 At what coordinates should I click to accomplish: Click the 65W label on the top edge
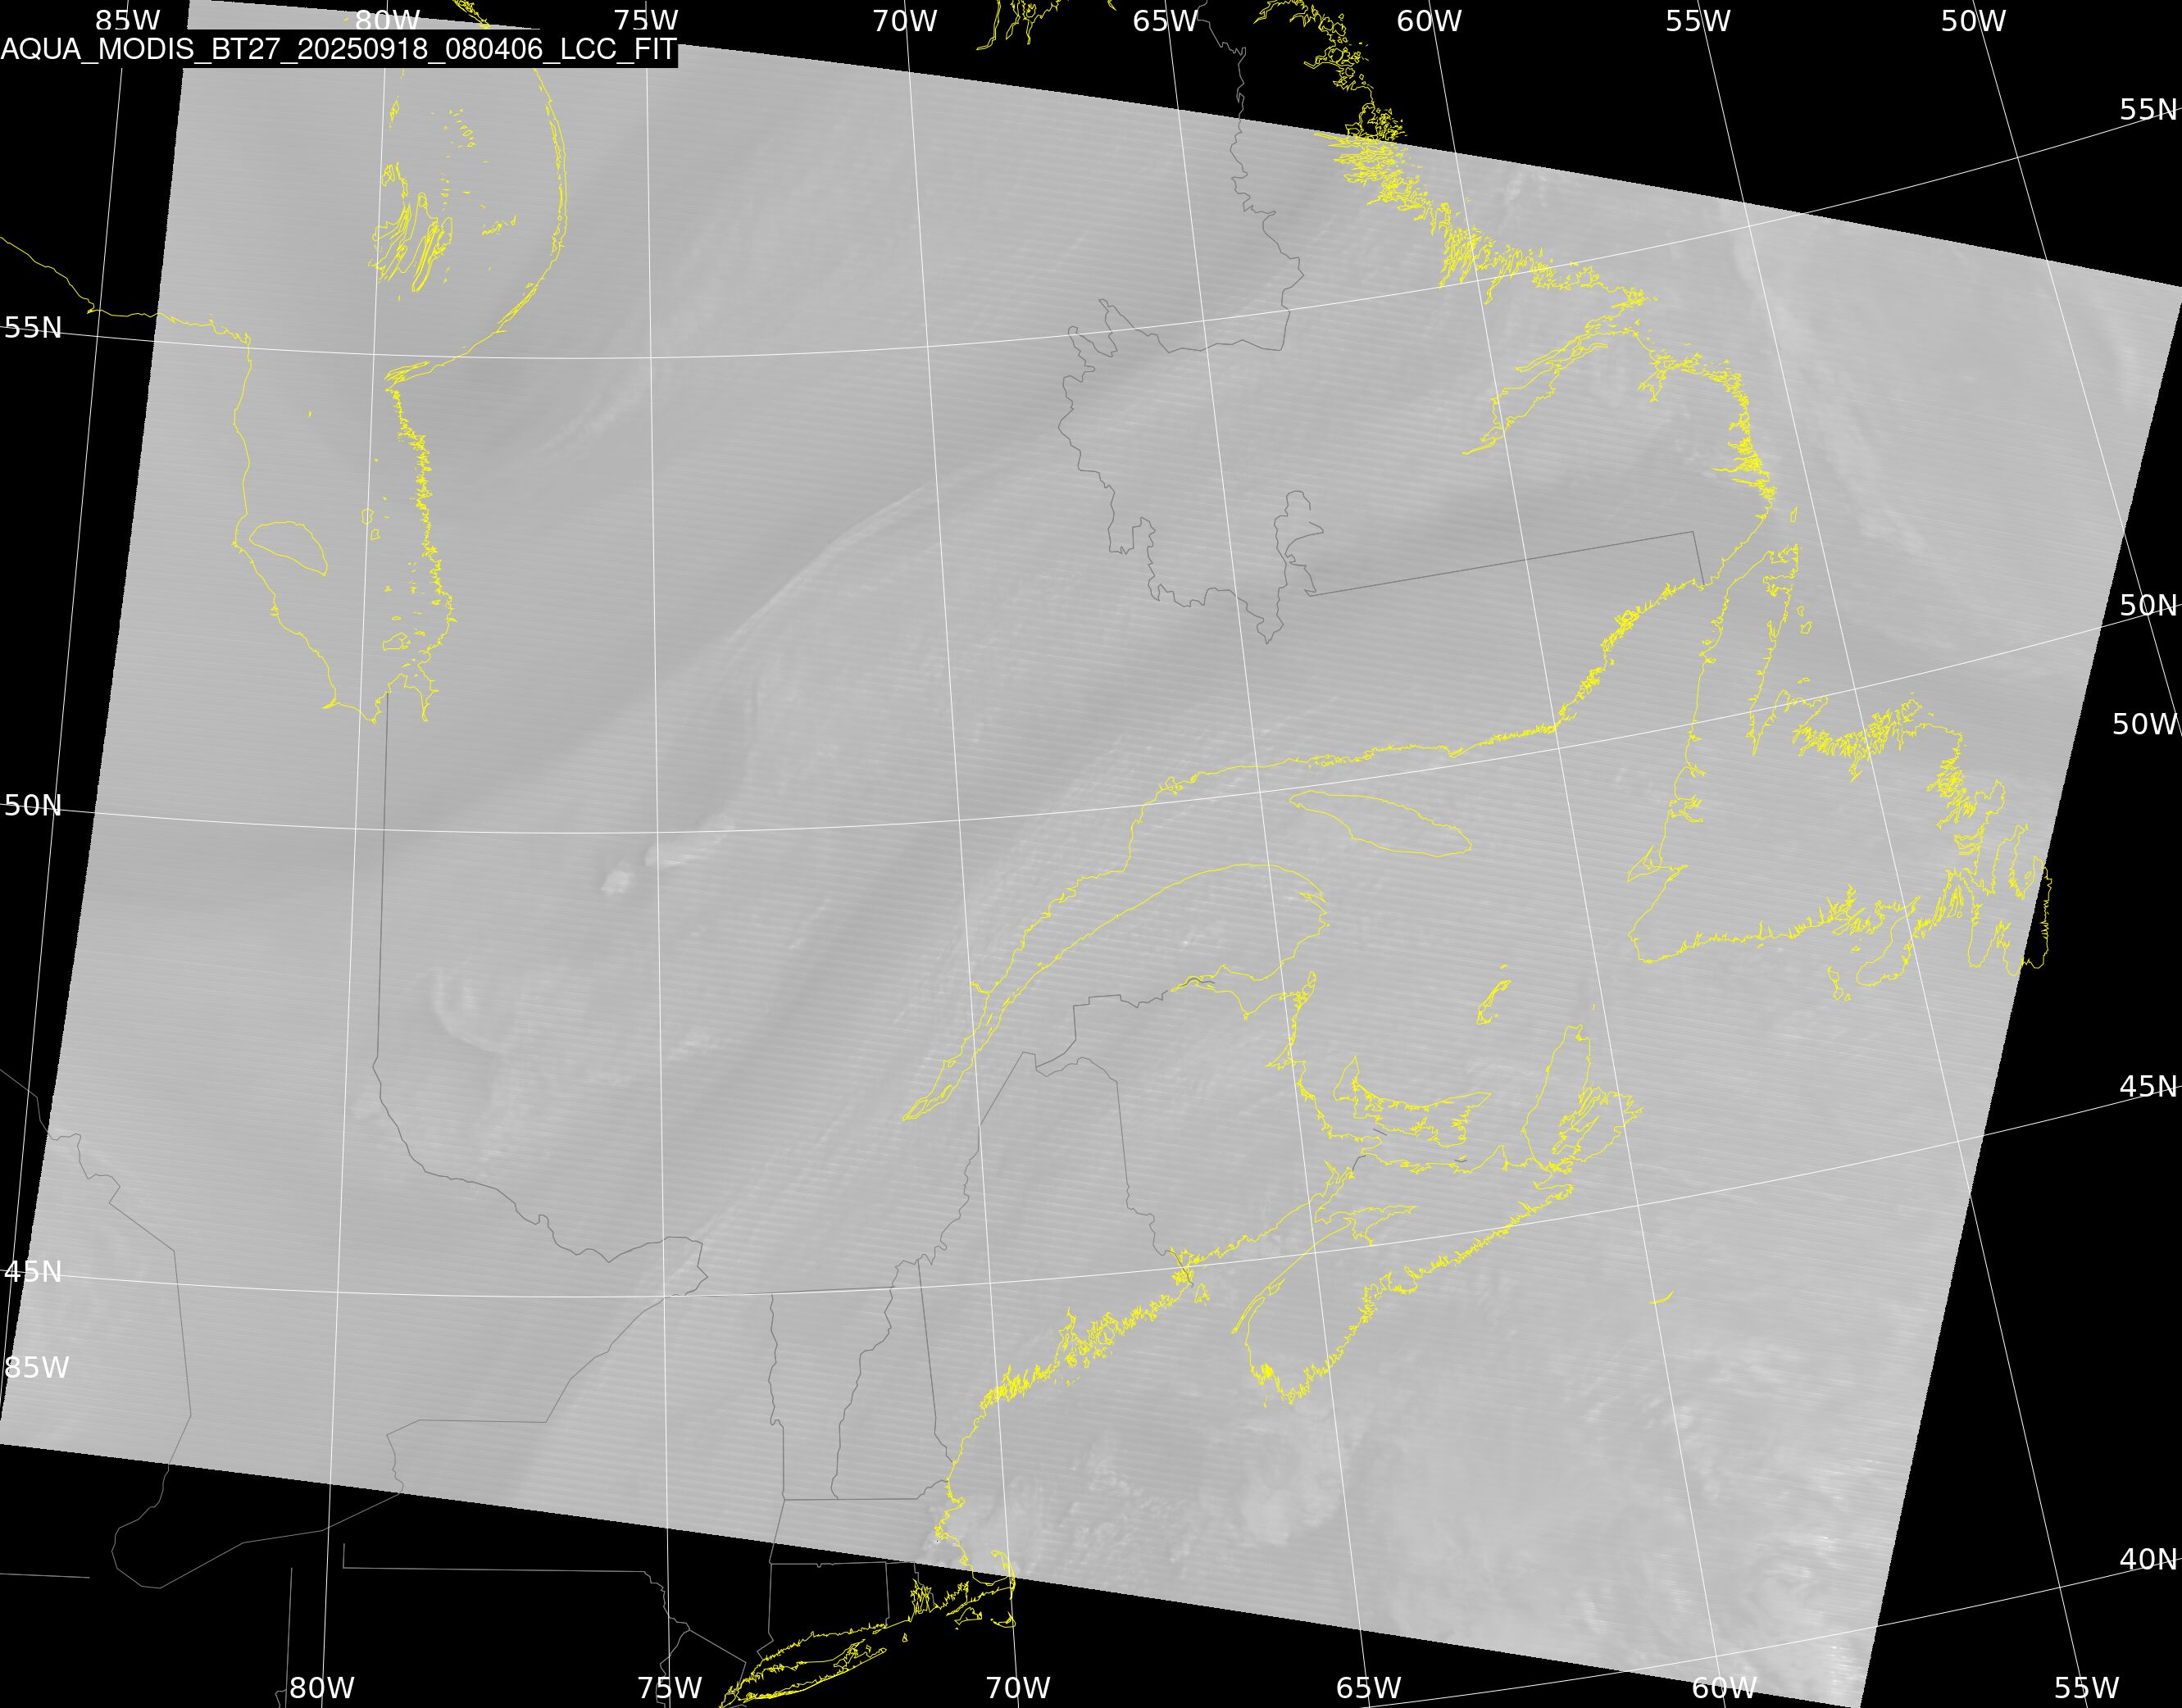click(1165, 20)
